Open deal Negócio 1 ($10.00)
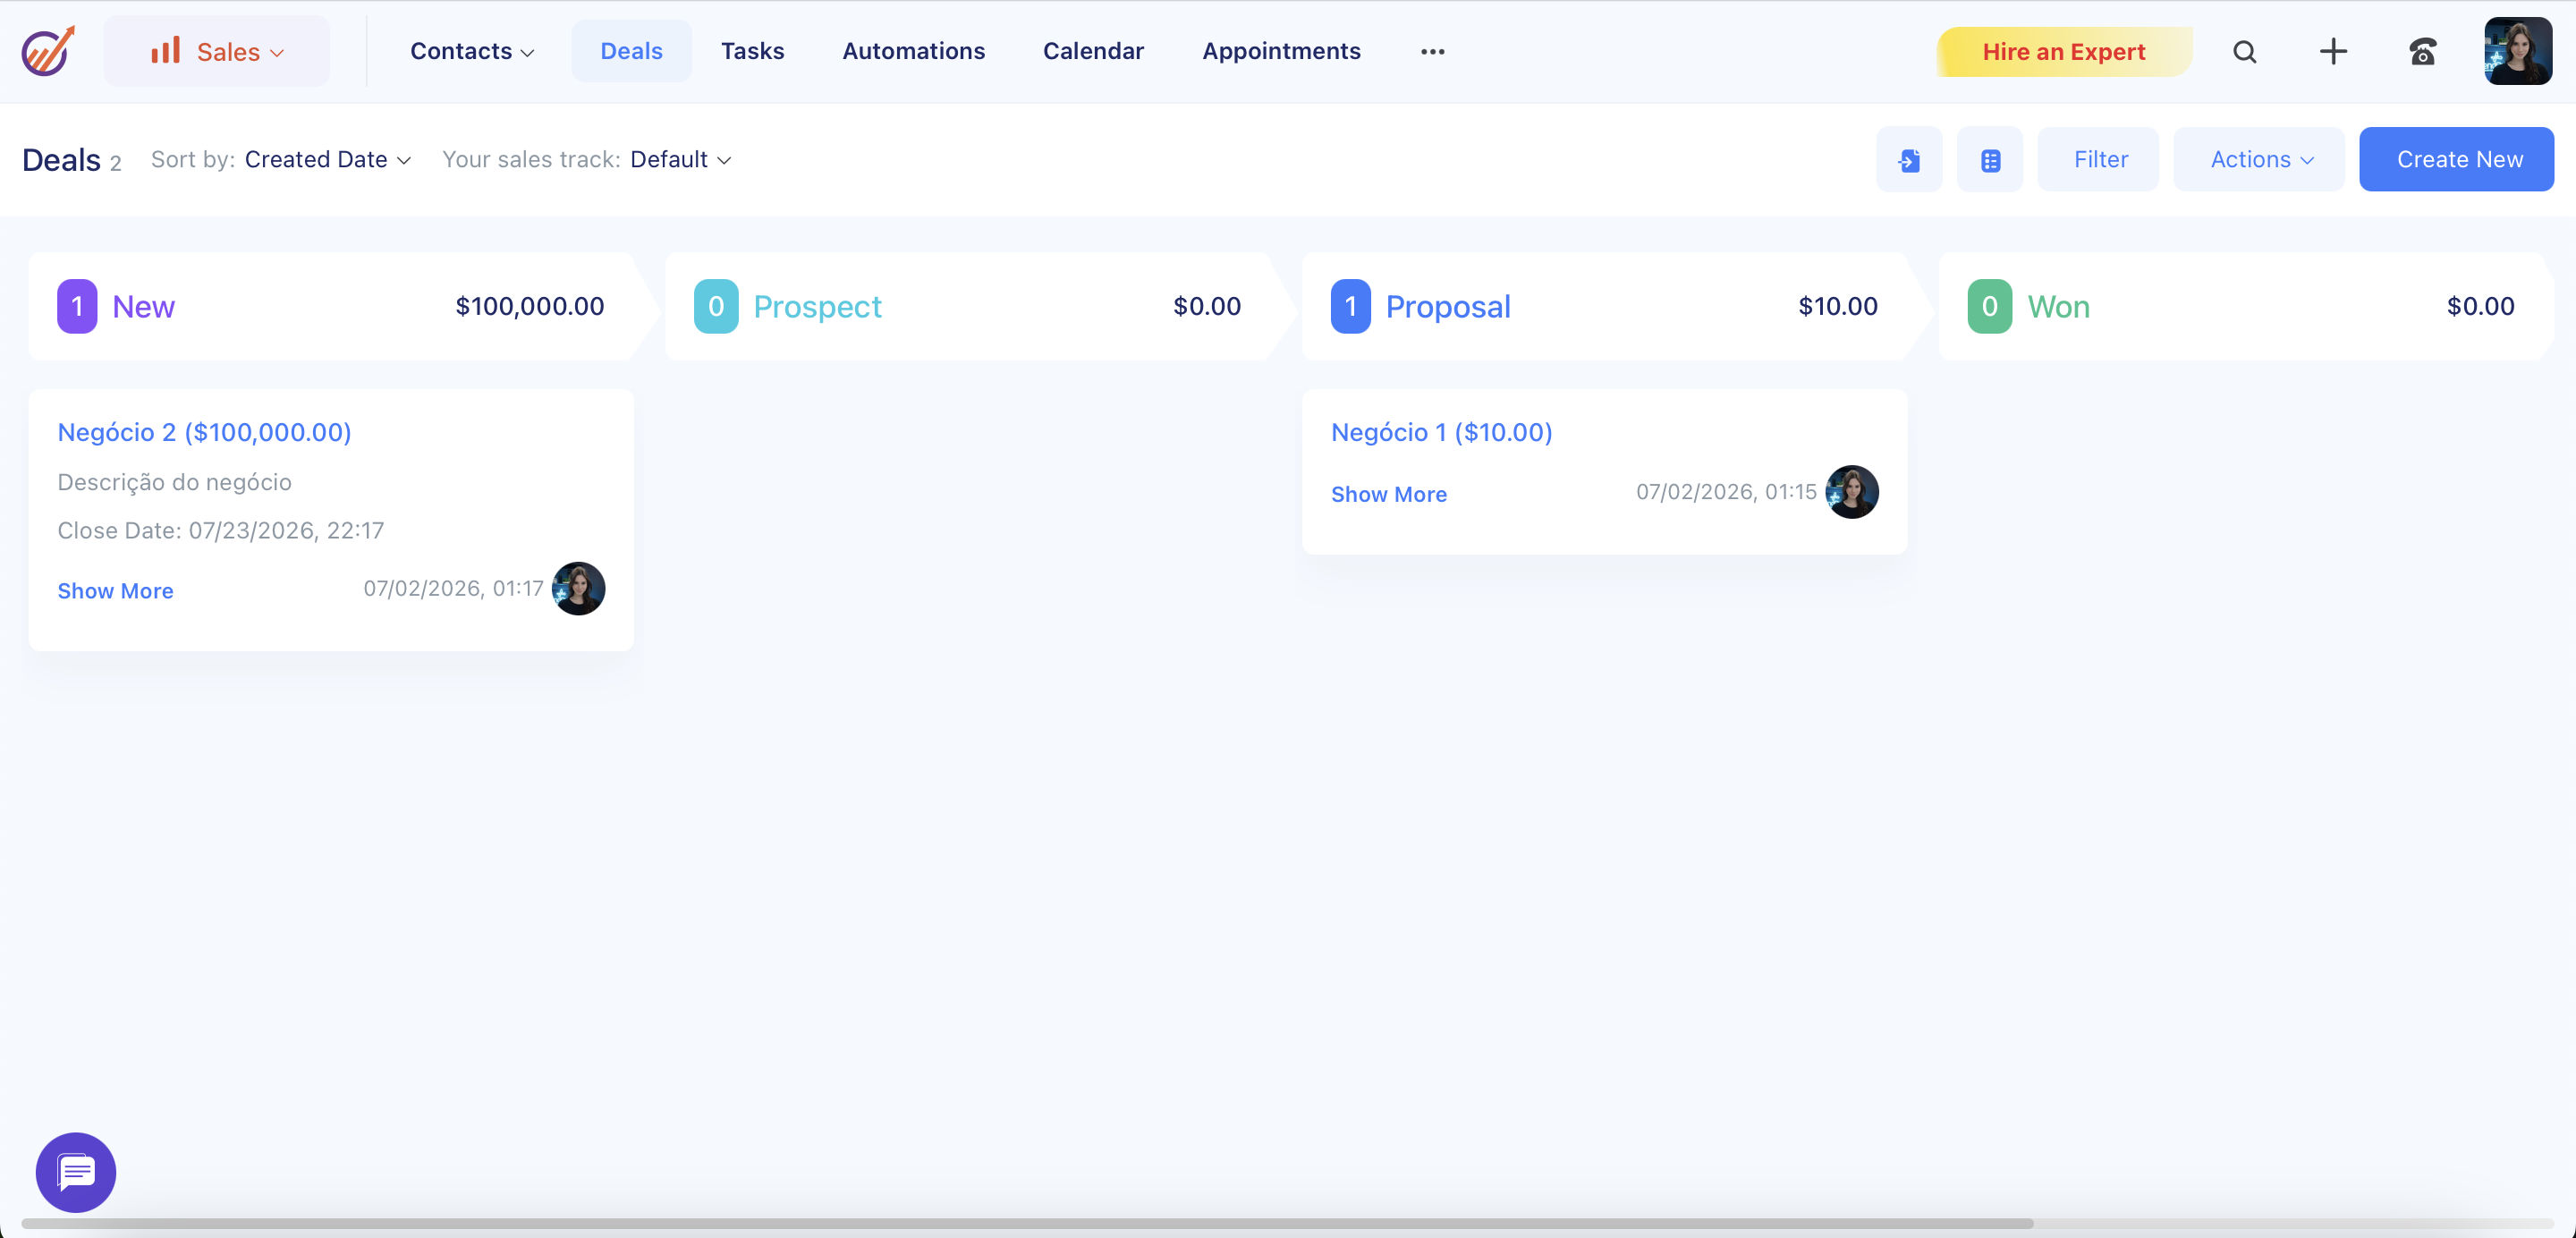2576x1238 pixels. click(1441, 433)
